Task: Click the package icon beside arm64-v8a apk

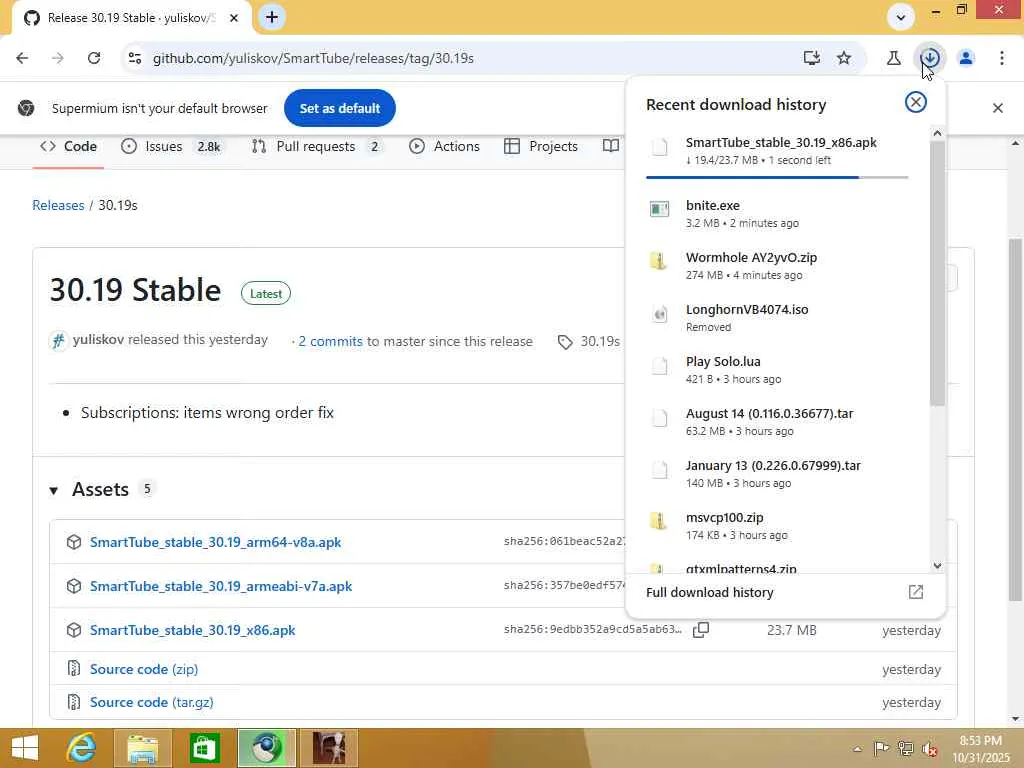Action: 74,542
